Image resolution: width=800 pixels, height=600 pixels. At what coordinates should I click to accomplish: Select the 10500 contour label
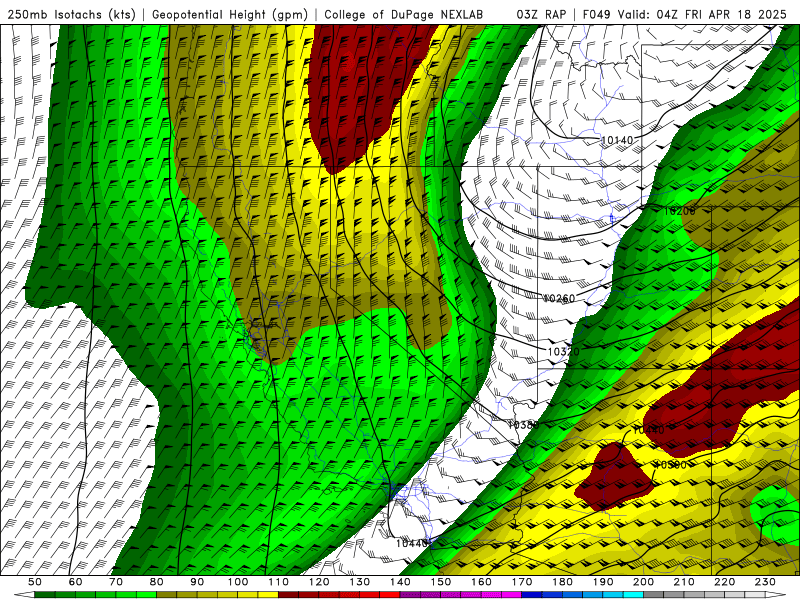(x=670, y=465)
